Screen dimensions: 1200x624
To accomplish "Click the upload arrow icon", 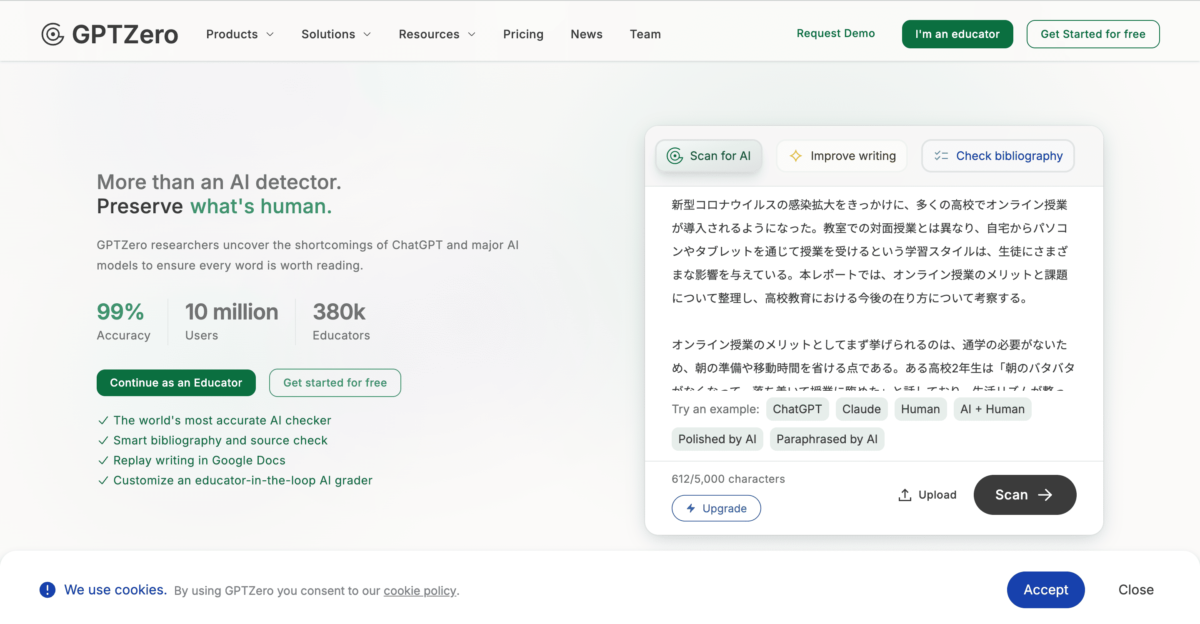I will (x=905, y=495).
